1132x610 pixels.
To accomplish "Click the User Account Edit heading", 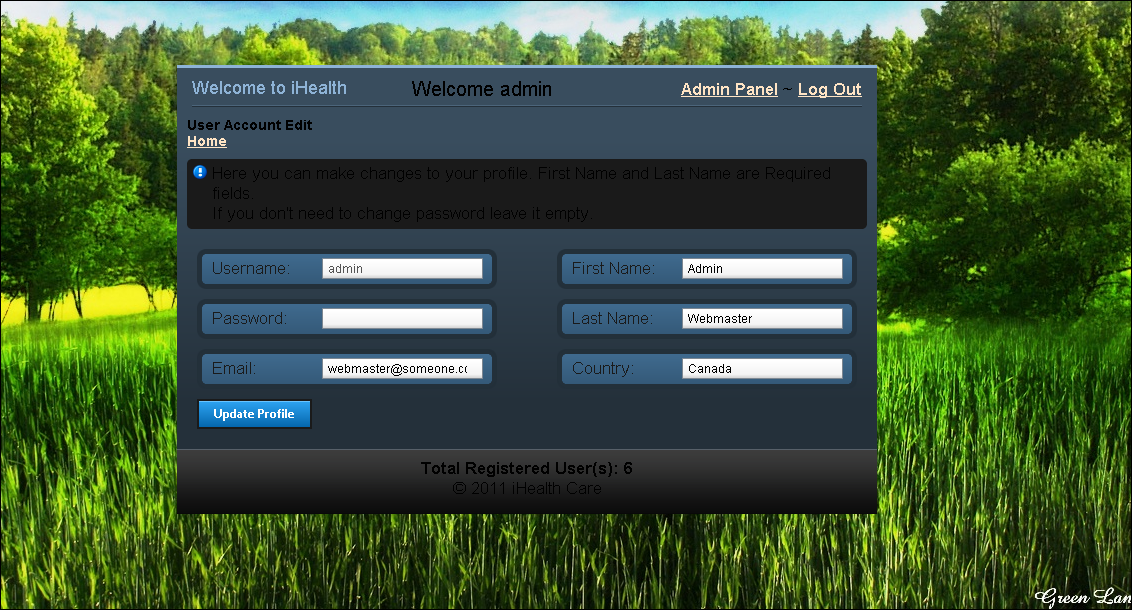I will pos(249,125).
